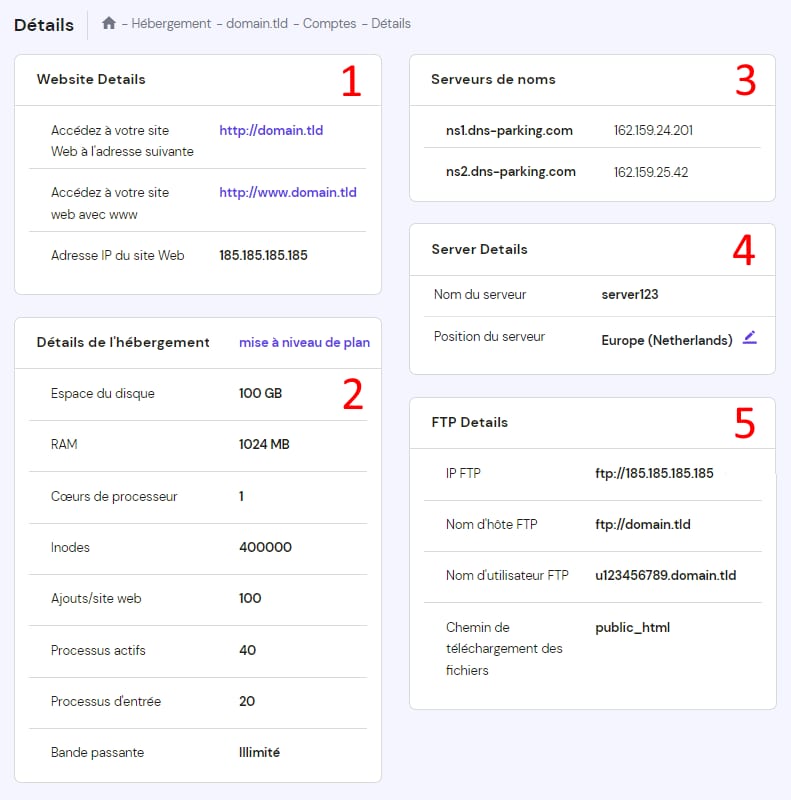791x800 pixels.
Task: Select the website IP address 185.185.185.185
Action: coord(263,255)
